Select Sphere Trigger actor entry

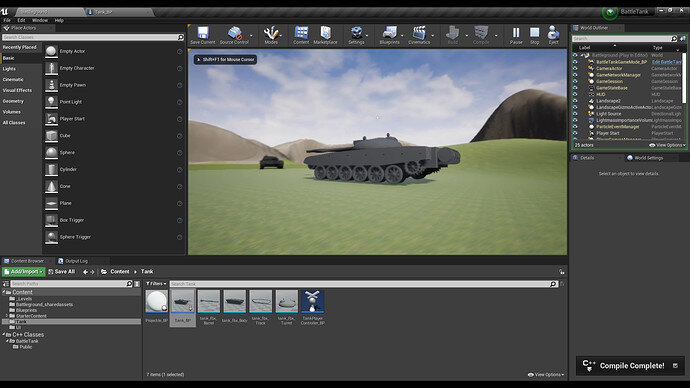114,237
